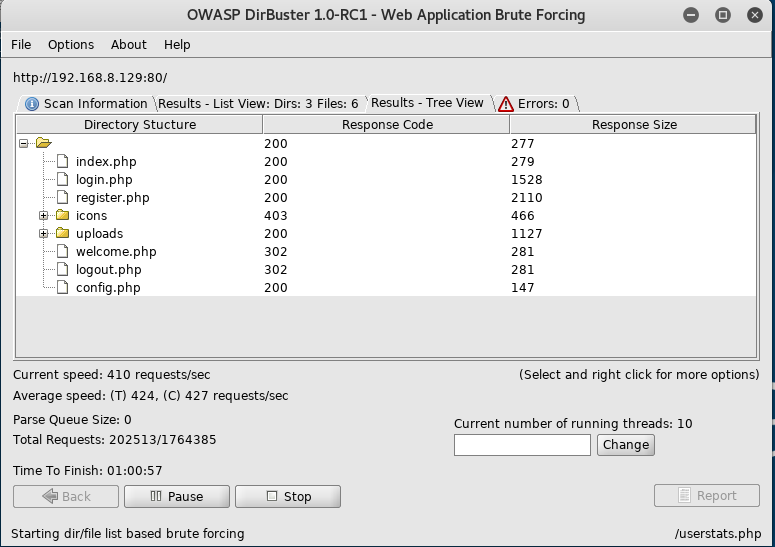775x547 pixels.
Task: Click the pause bars icon
Action: 156,496
